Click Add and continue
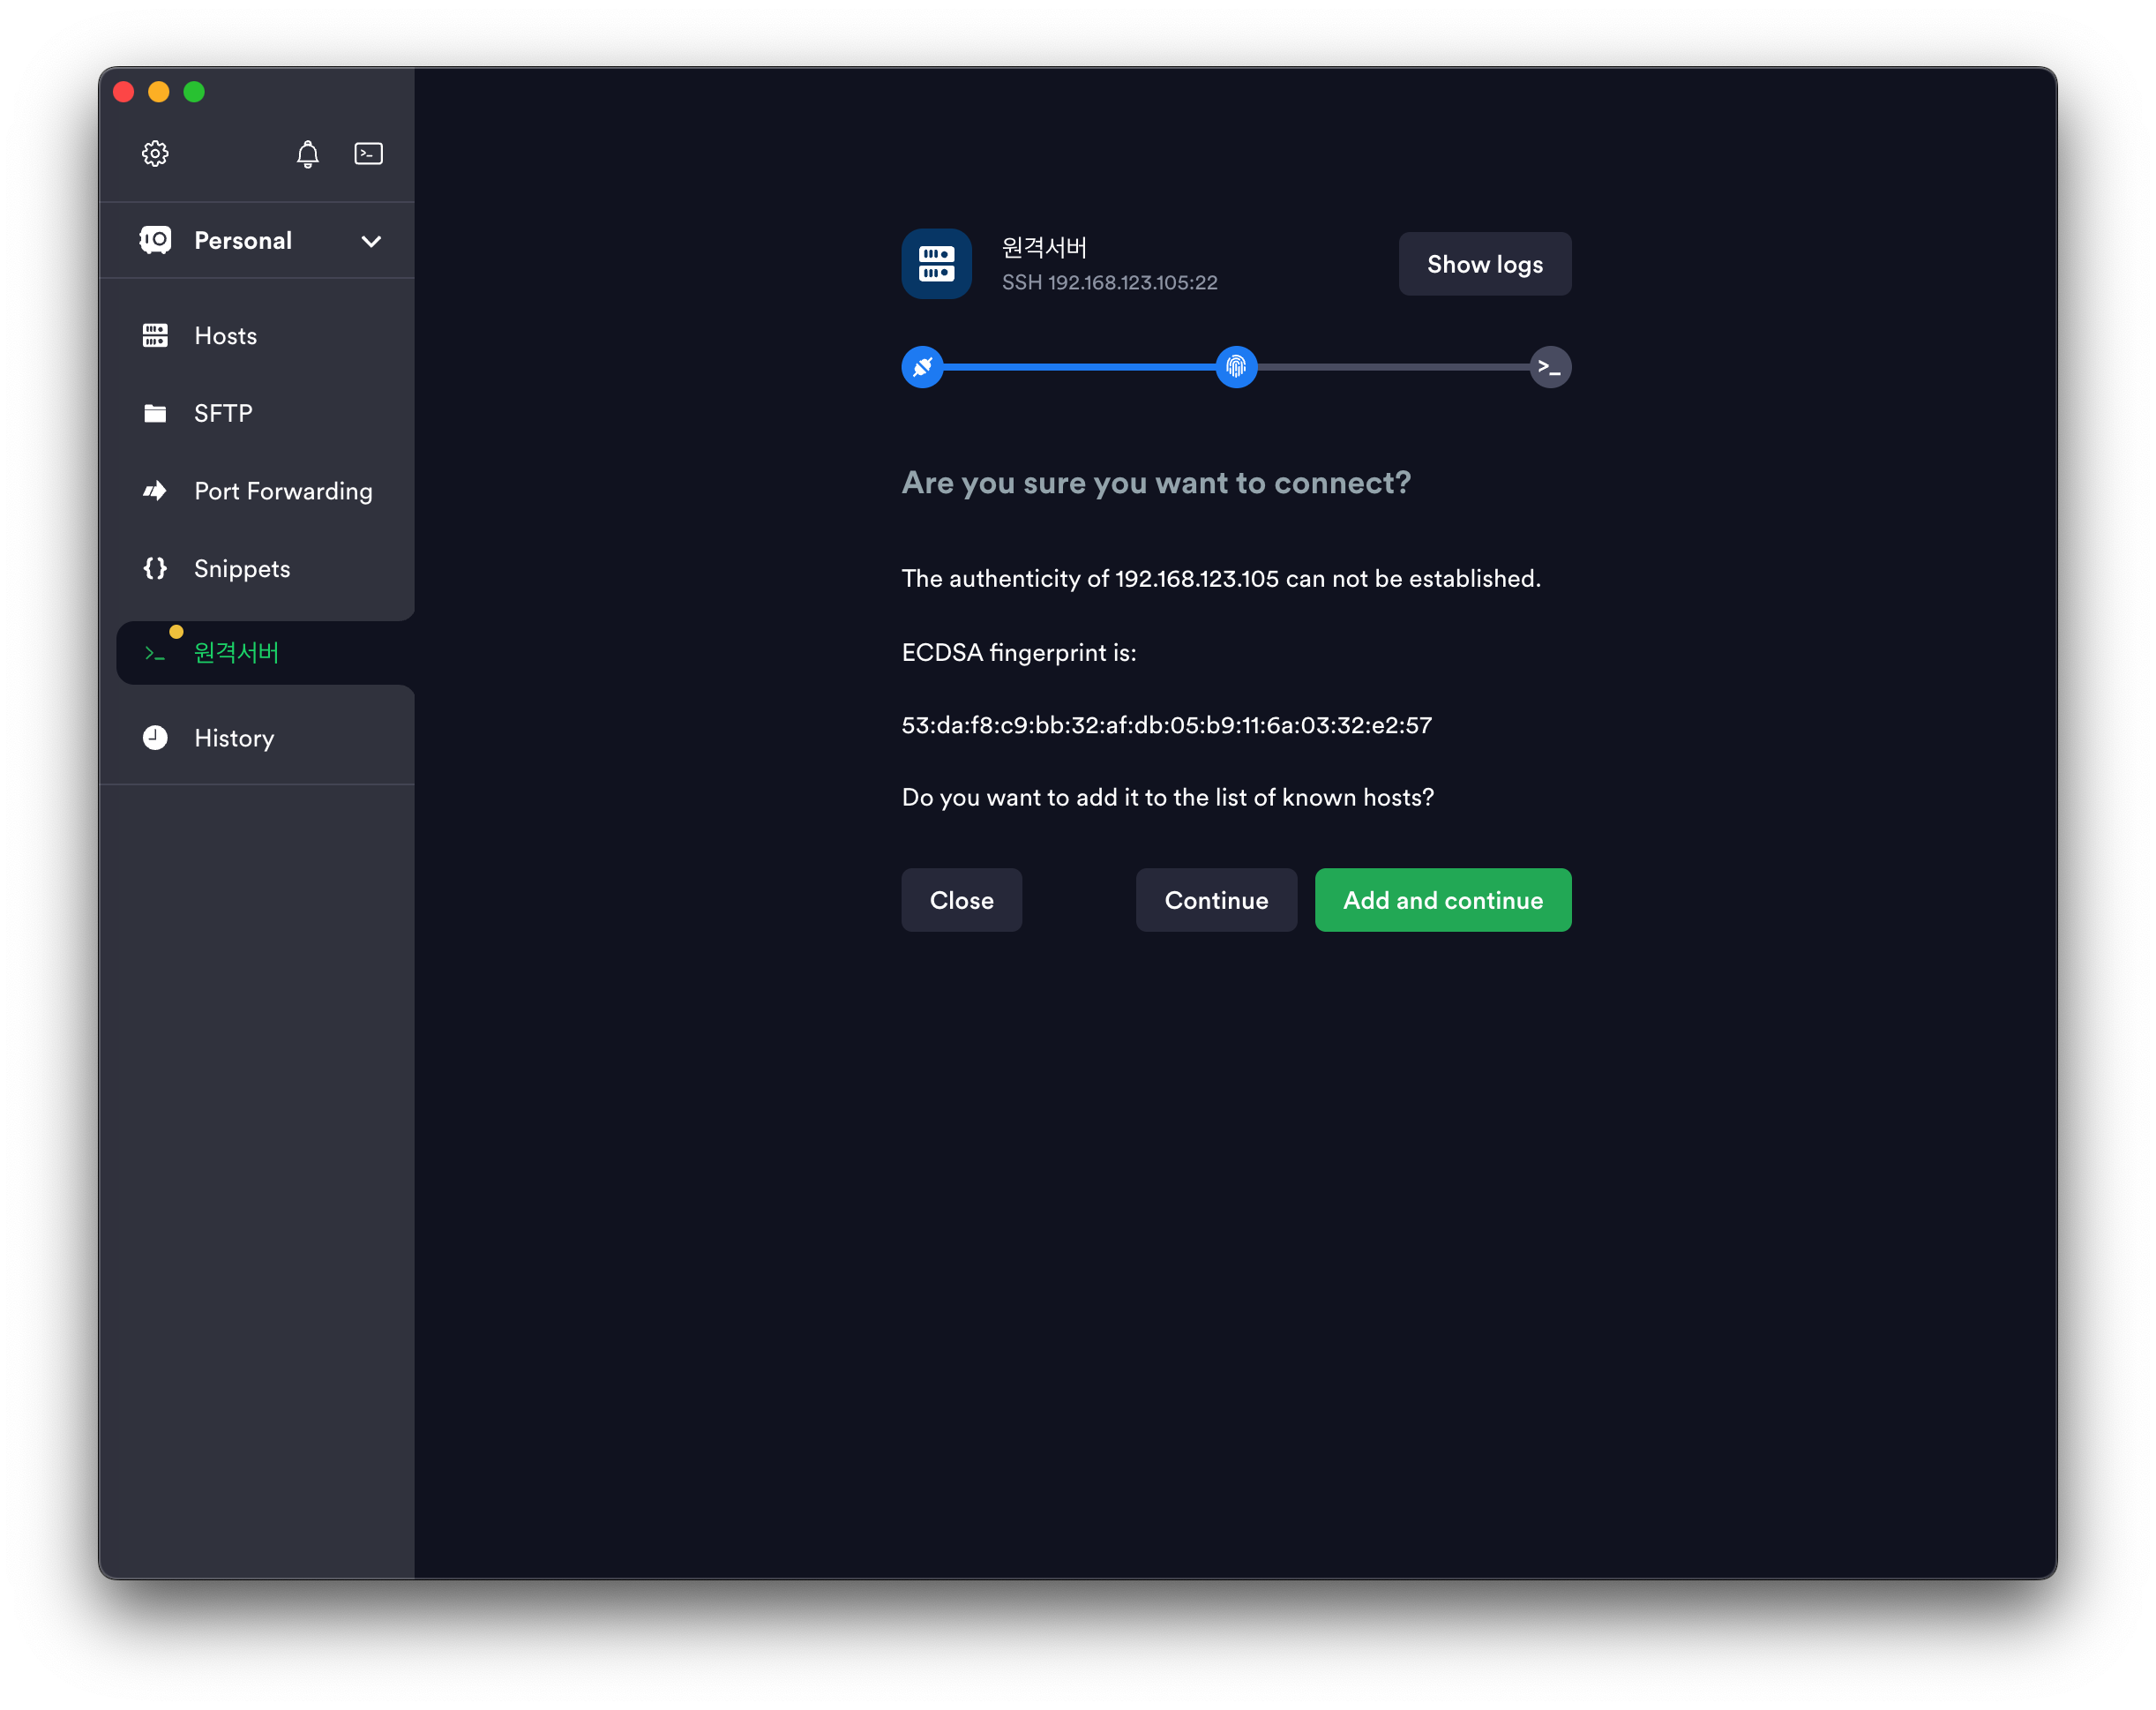The image size is (2156, 1710). (x=1442, y=900)
